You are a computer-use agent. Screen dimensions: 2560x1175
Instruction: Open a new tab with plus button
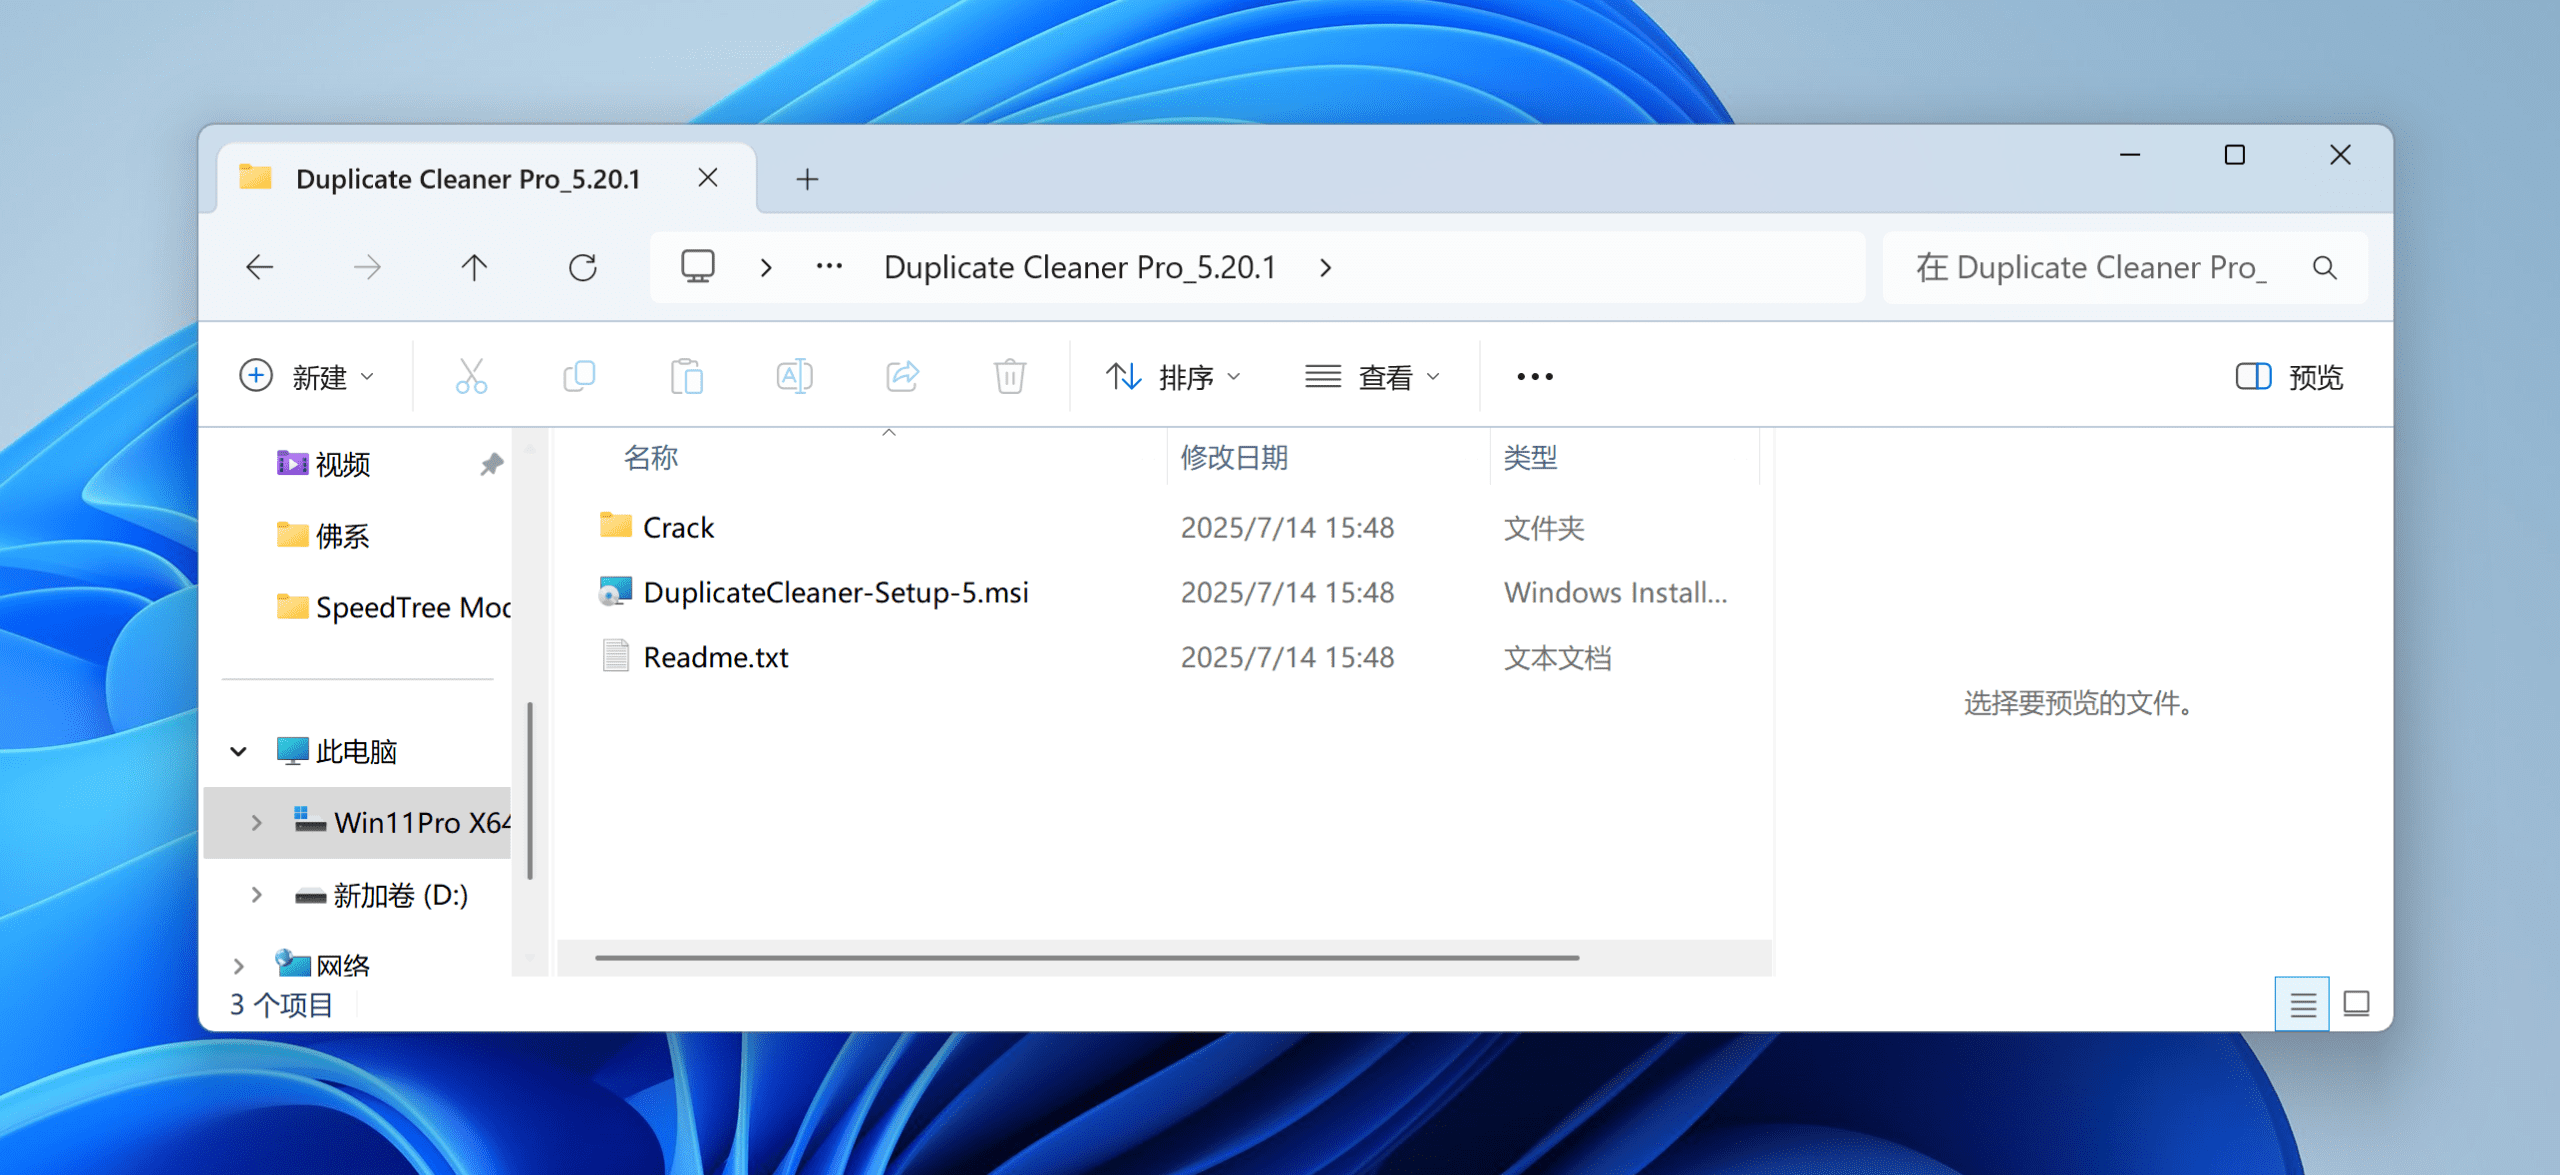click(807, 179)
